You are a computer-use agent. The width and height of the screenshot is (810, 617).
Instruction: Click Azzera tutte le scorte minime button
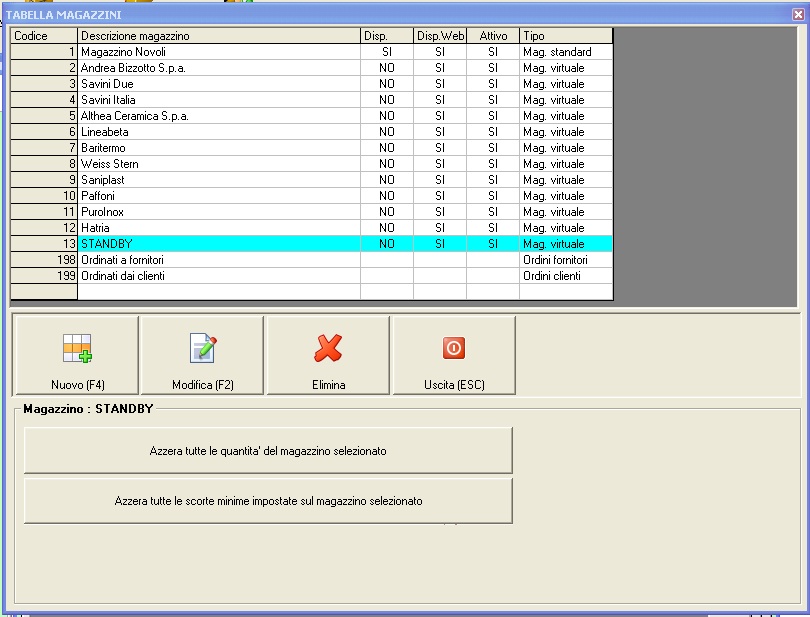pyautogui.click(x=268, y=501)
